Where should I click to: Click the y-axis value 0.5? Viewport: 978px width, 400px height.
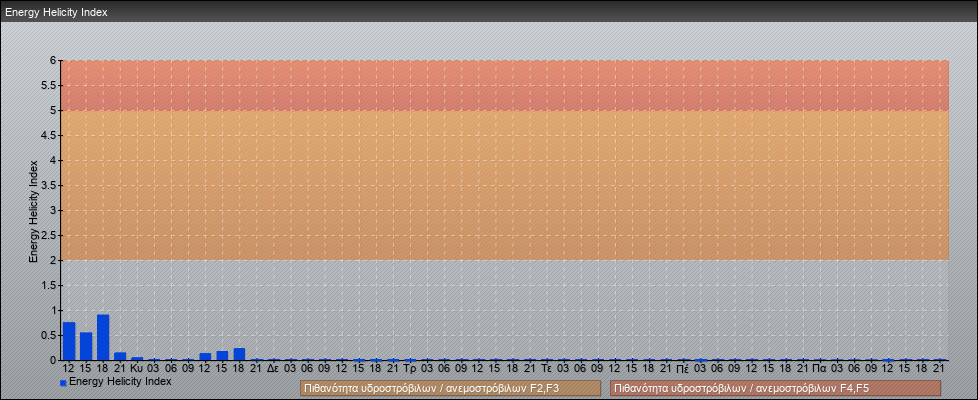[50, 335]
